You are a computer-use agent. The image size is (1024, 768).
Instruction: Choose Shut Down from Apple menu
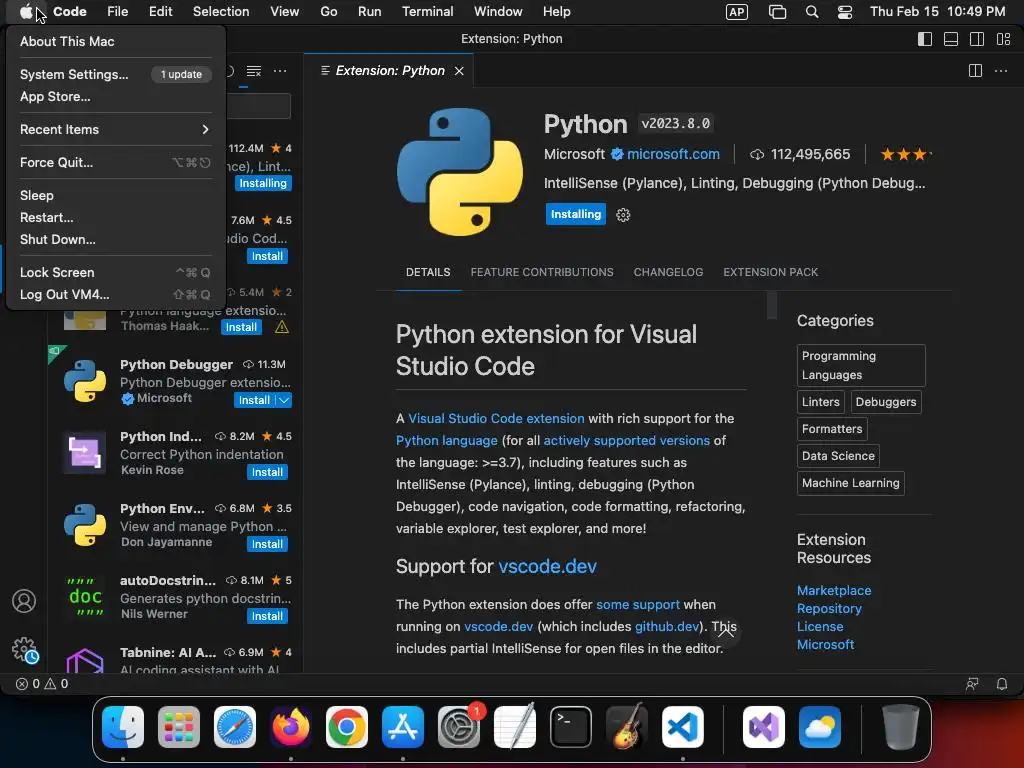(115, 240)
